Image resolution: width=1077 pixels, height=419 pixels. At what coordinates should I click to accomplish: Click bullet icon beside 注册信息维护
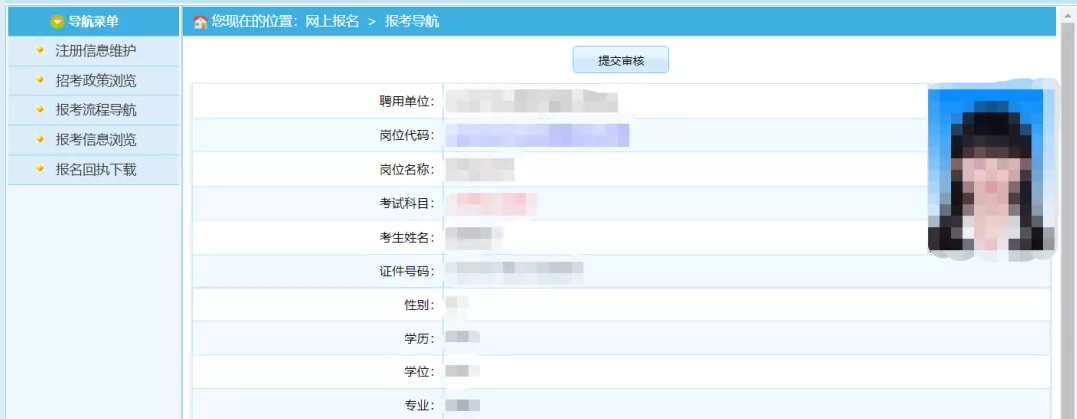click(x=40, y=50)
